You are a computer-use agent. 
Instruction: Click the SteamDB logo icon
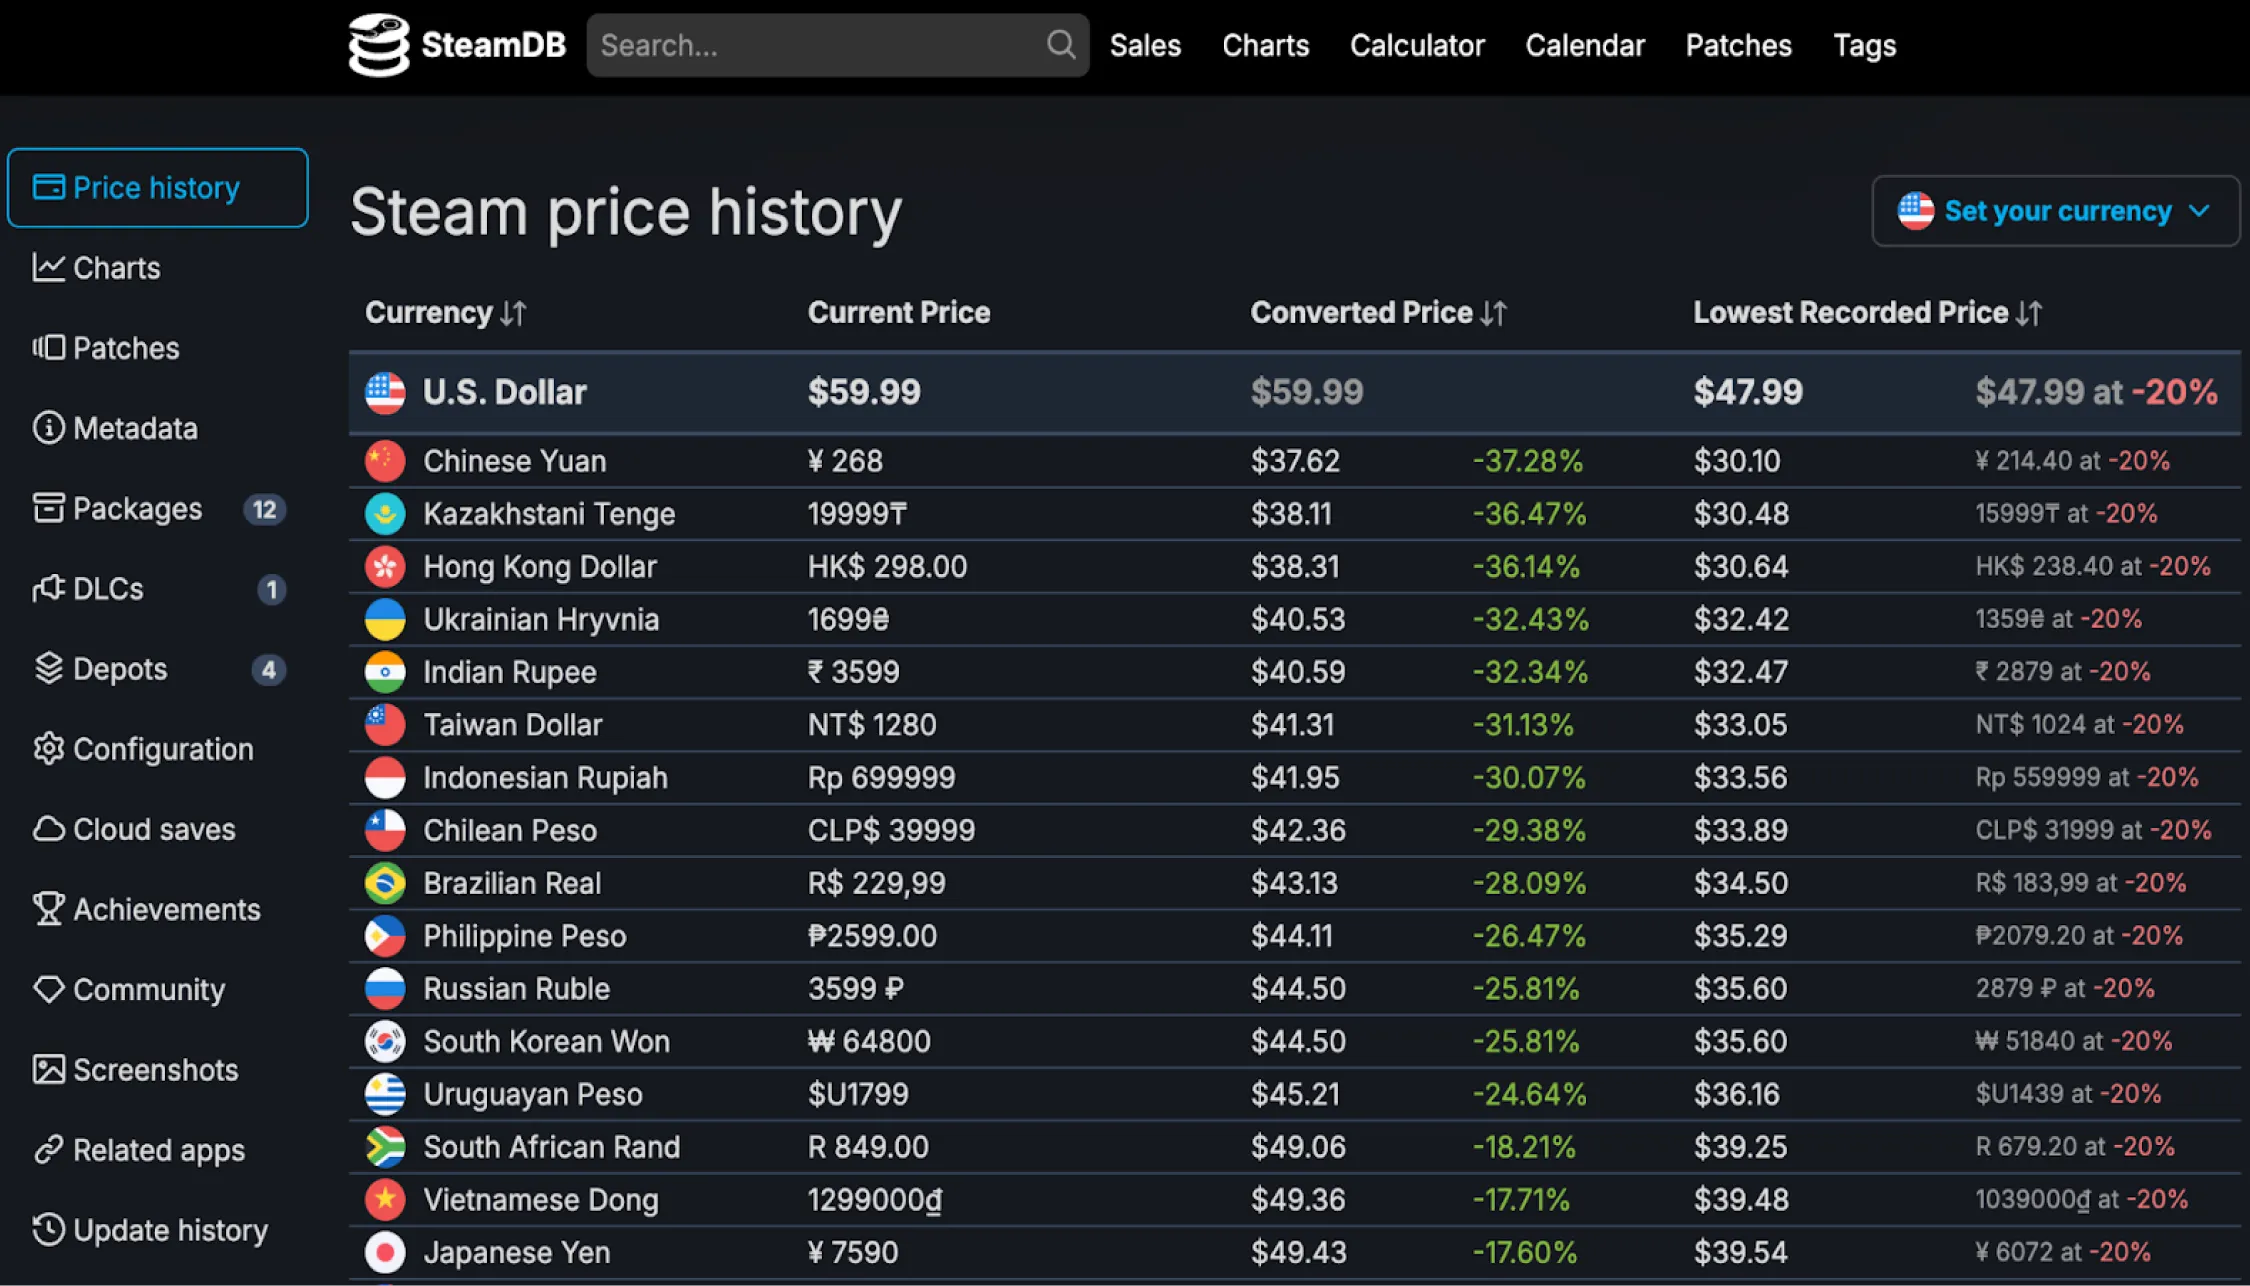pos(378,45)
